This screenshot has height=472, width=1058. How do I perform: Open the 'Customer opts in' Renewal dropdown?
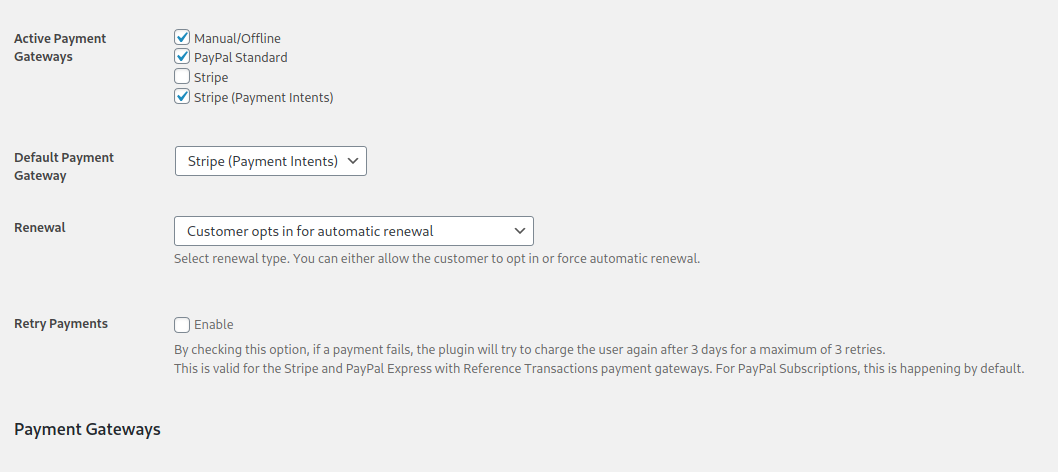click(x=354, y=231)
